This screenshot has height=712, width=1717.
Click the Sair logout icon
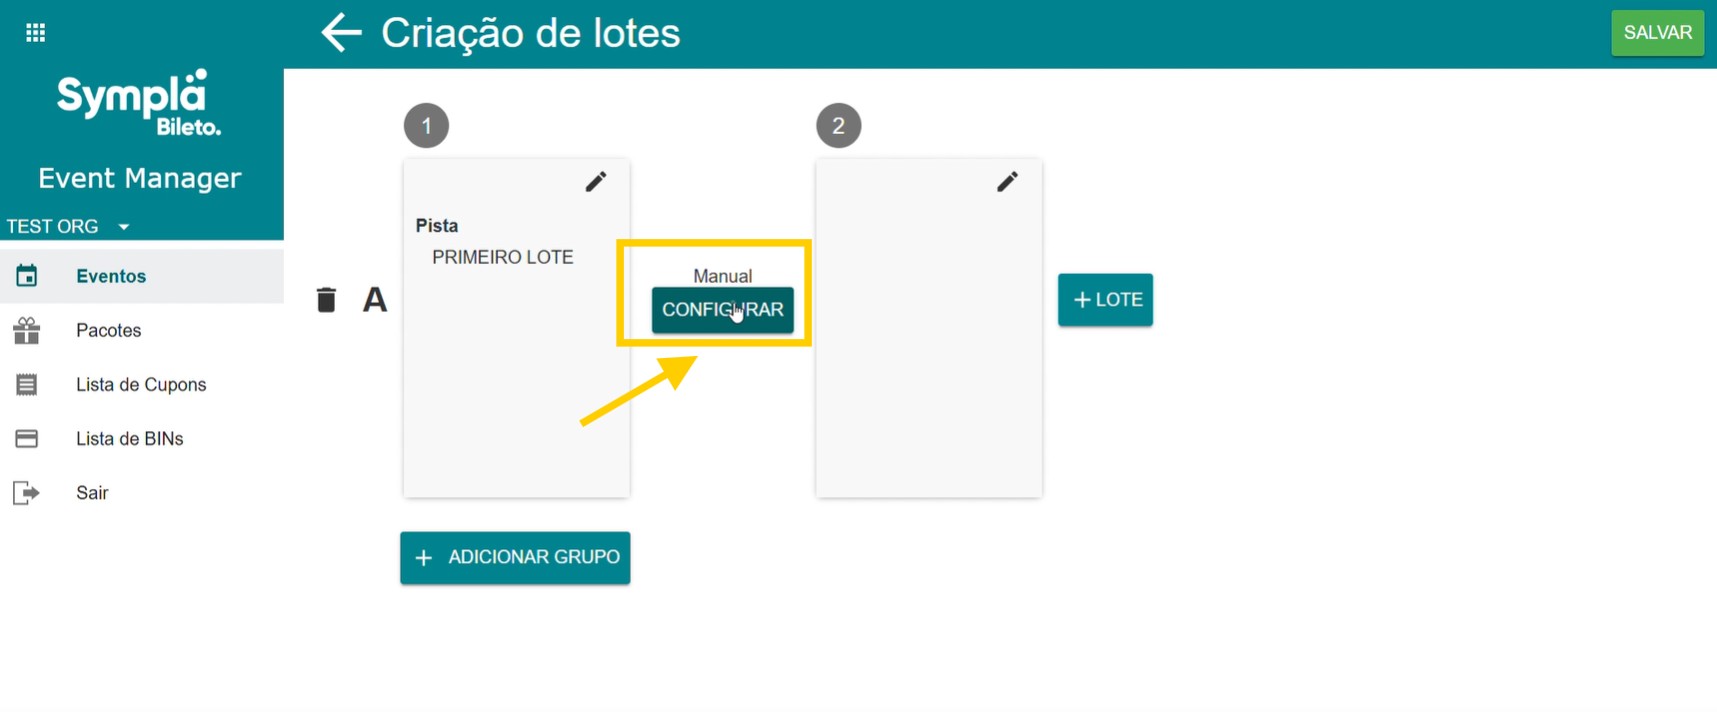coord(26,493)
